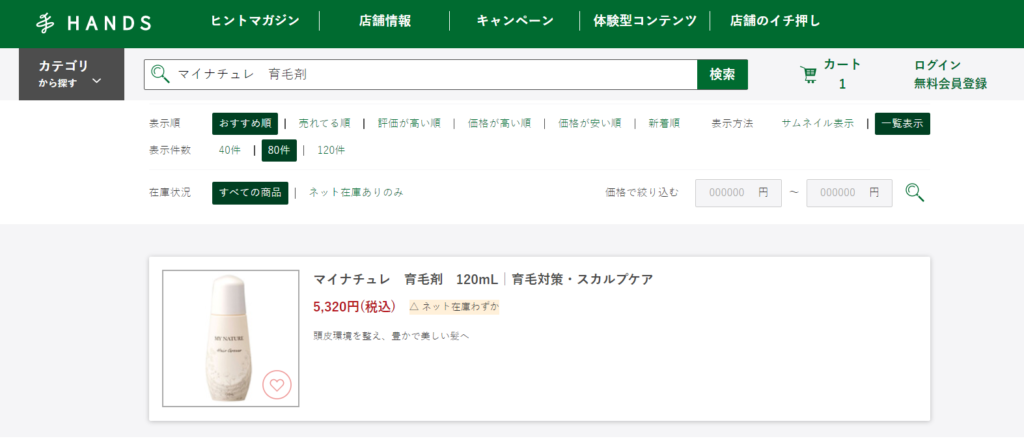Open 店舗情報 menu

point(385,21)
